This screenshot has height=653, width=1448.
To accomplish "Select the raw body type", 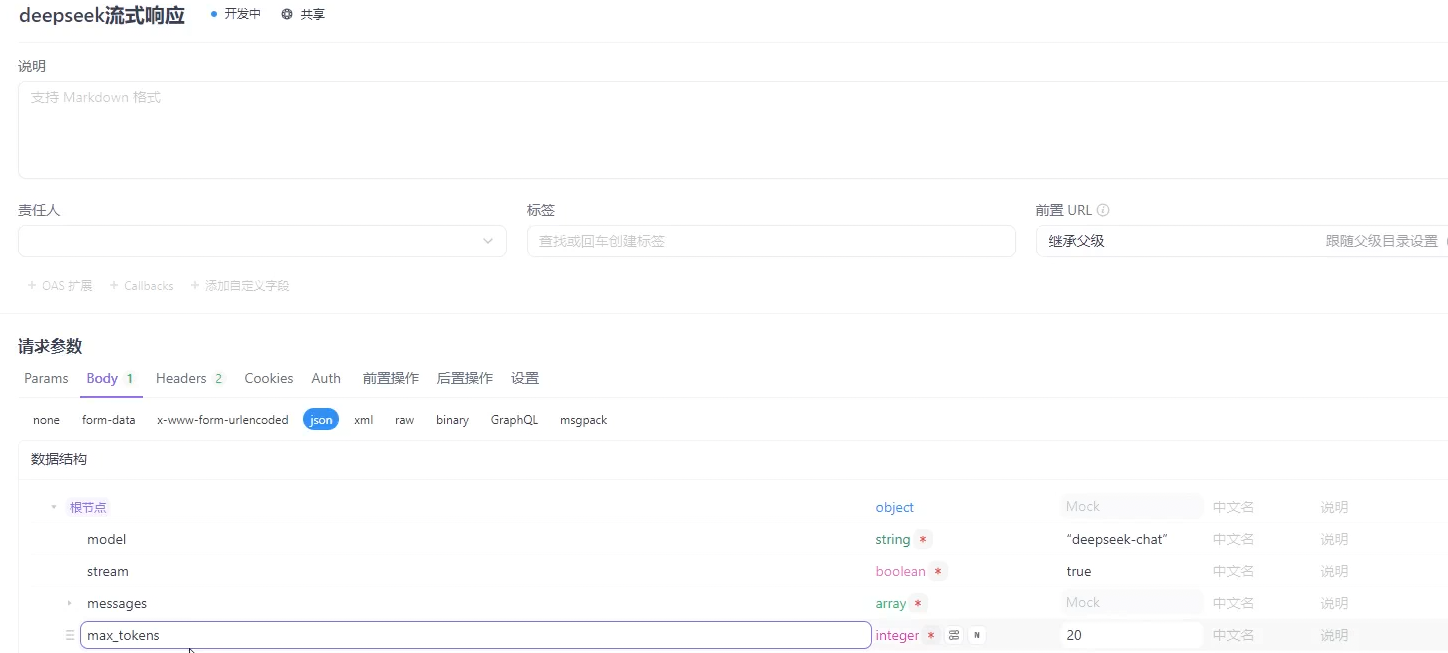I will (404, 420).
